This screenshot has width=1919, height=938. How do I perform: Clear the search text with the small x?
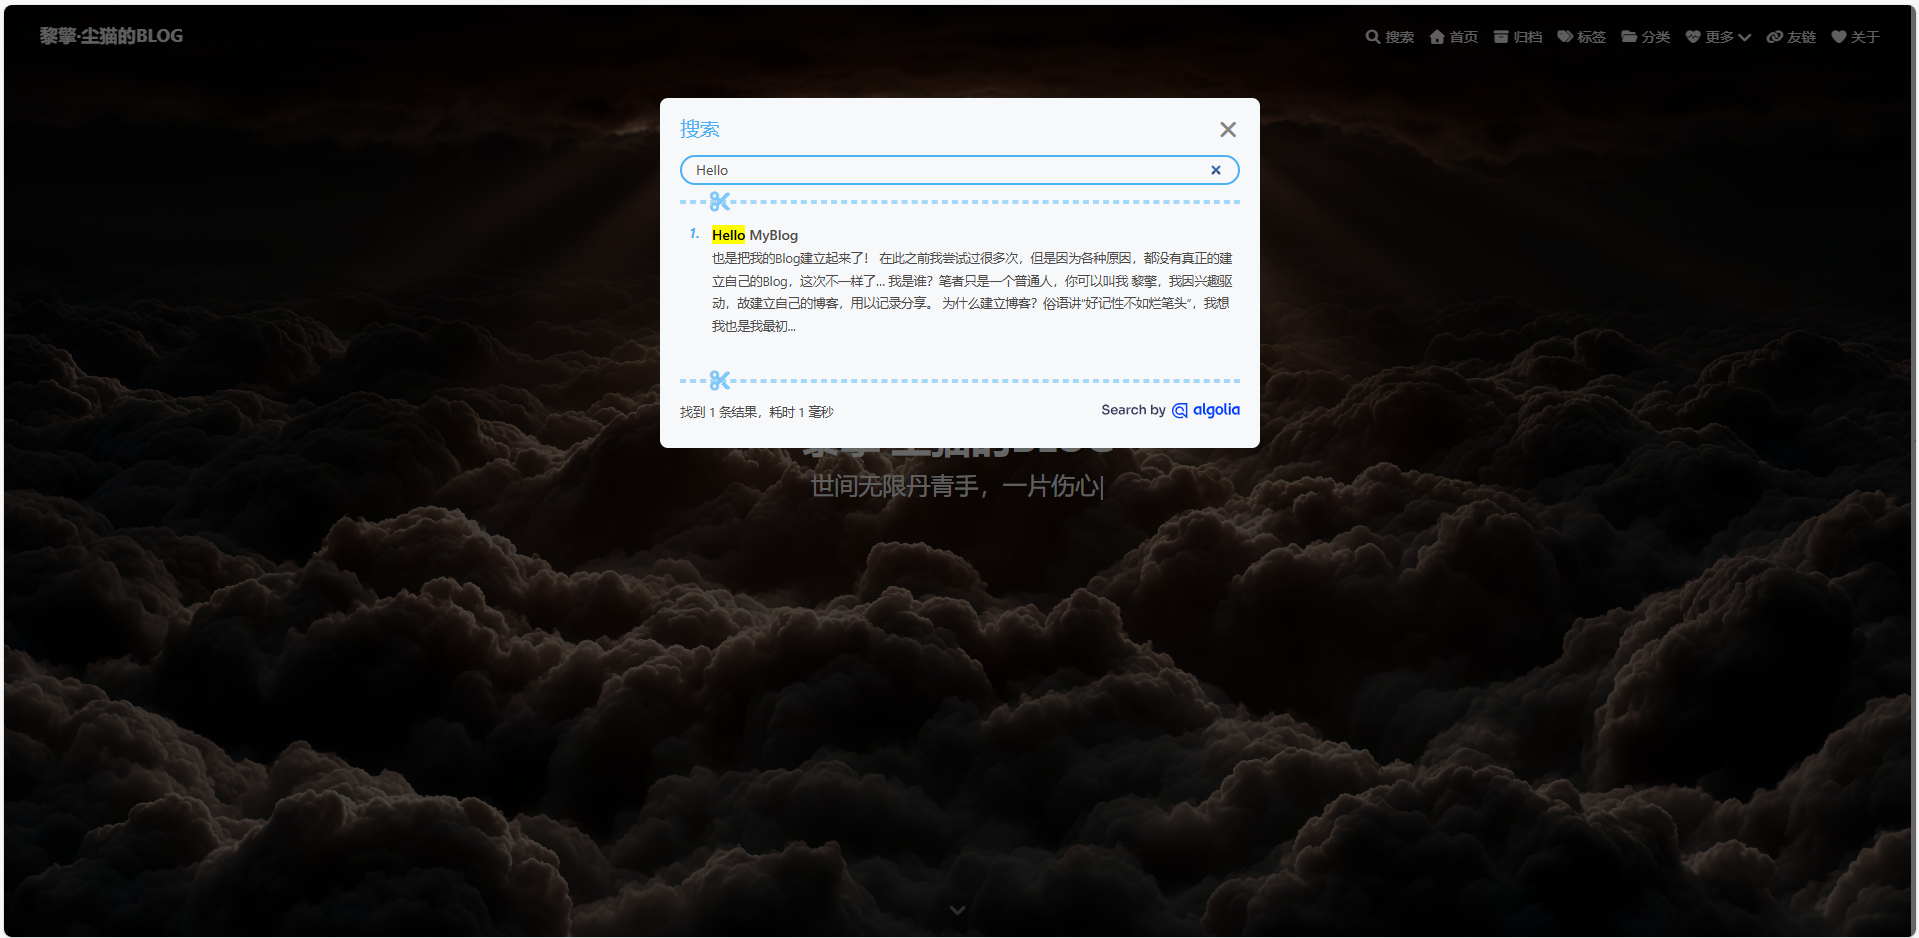click(1216, 170)
